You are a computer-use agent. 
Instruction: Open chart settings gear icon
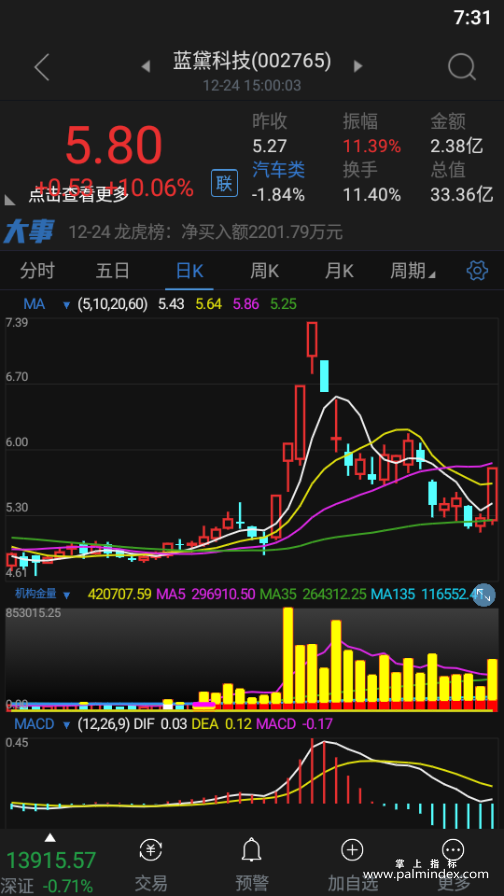click(477, 270)
